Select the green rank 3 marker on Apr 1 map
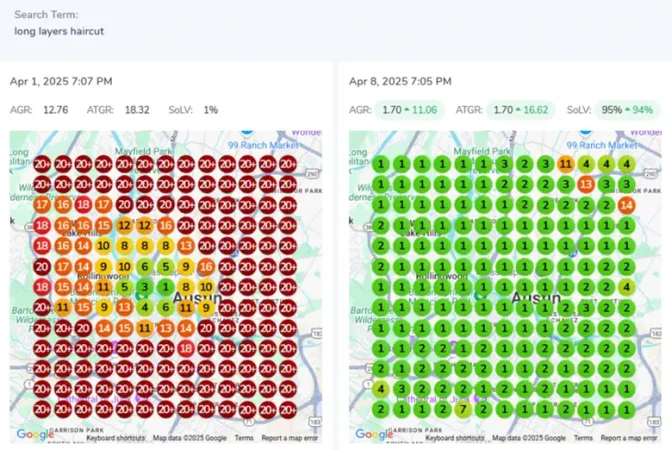The width and height of the screenshot is (672, 450). pyautogui.click(x=145, y=287)
